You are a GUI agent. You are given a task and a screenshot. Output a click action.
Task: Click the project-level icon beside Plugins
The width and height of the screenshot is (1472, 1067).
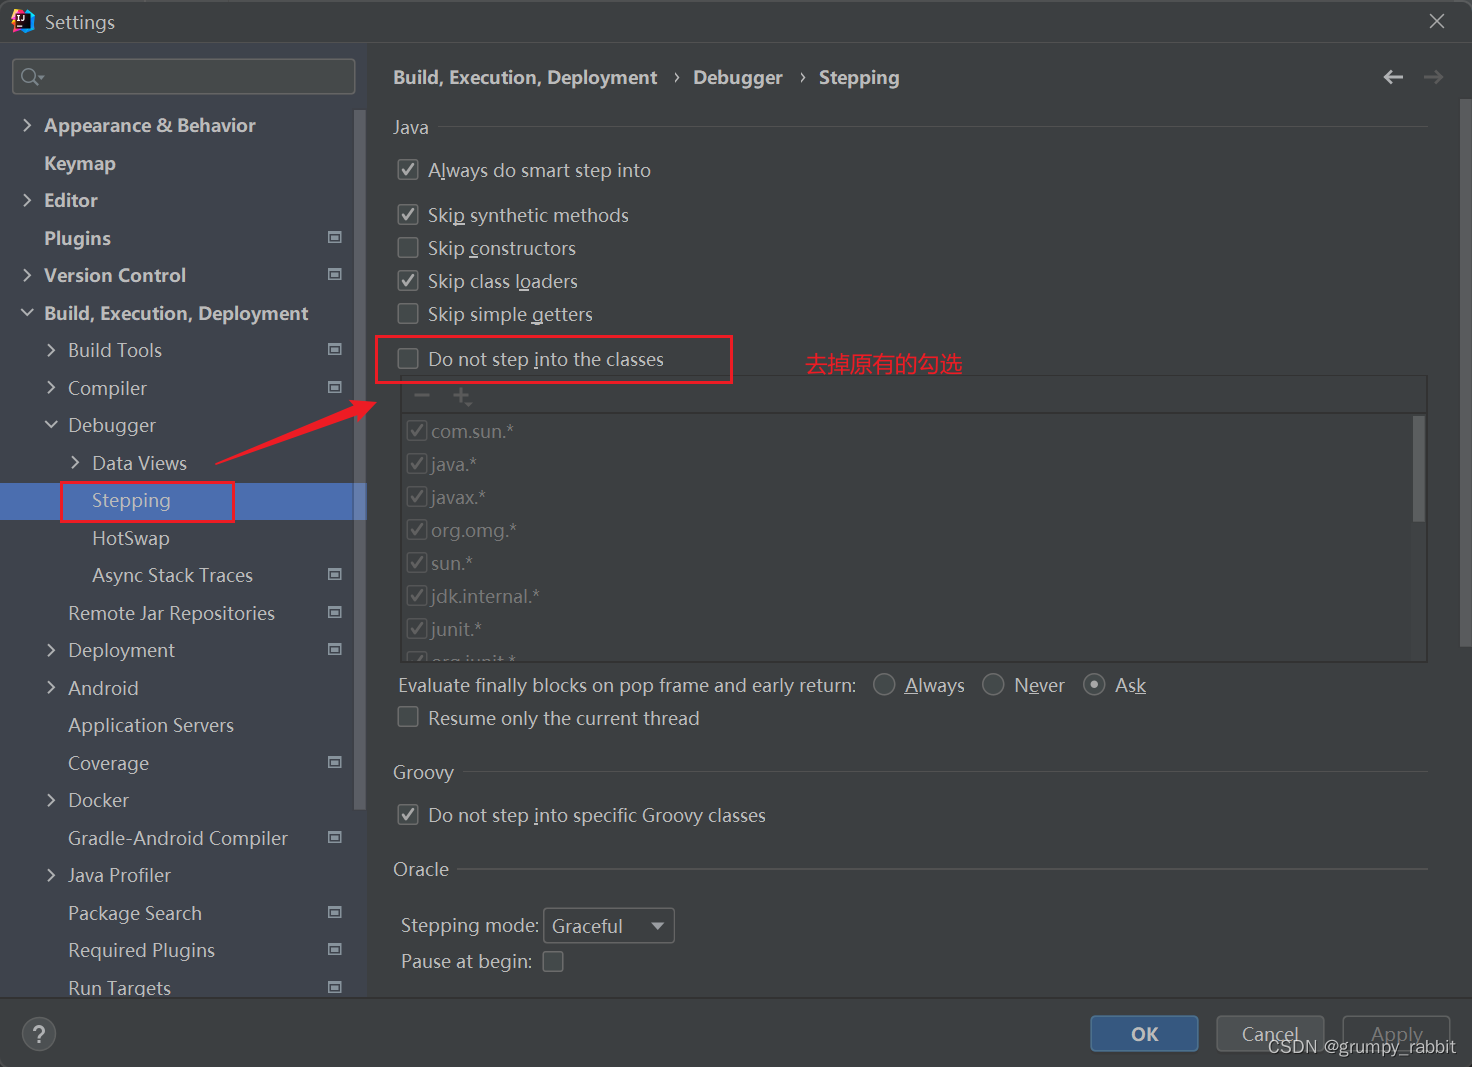[x=335, y=237]
